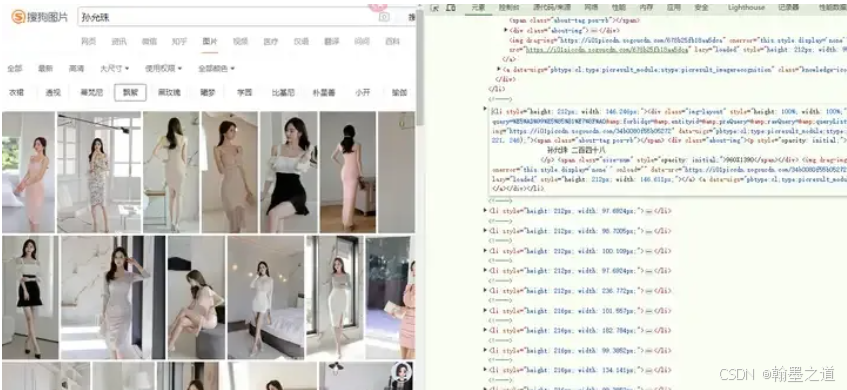
Task: Follow the underlined img src URL in DevTools
Action: click(x=607, y=50)
